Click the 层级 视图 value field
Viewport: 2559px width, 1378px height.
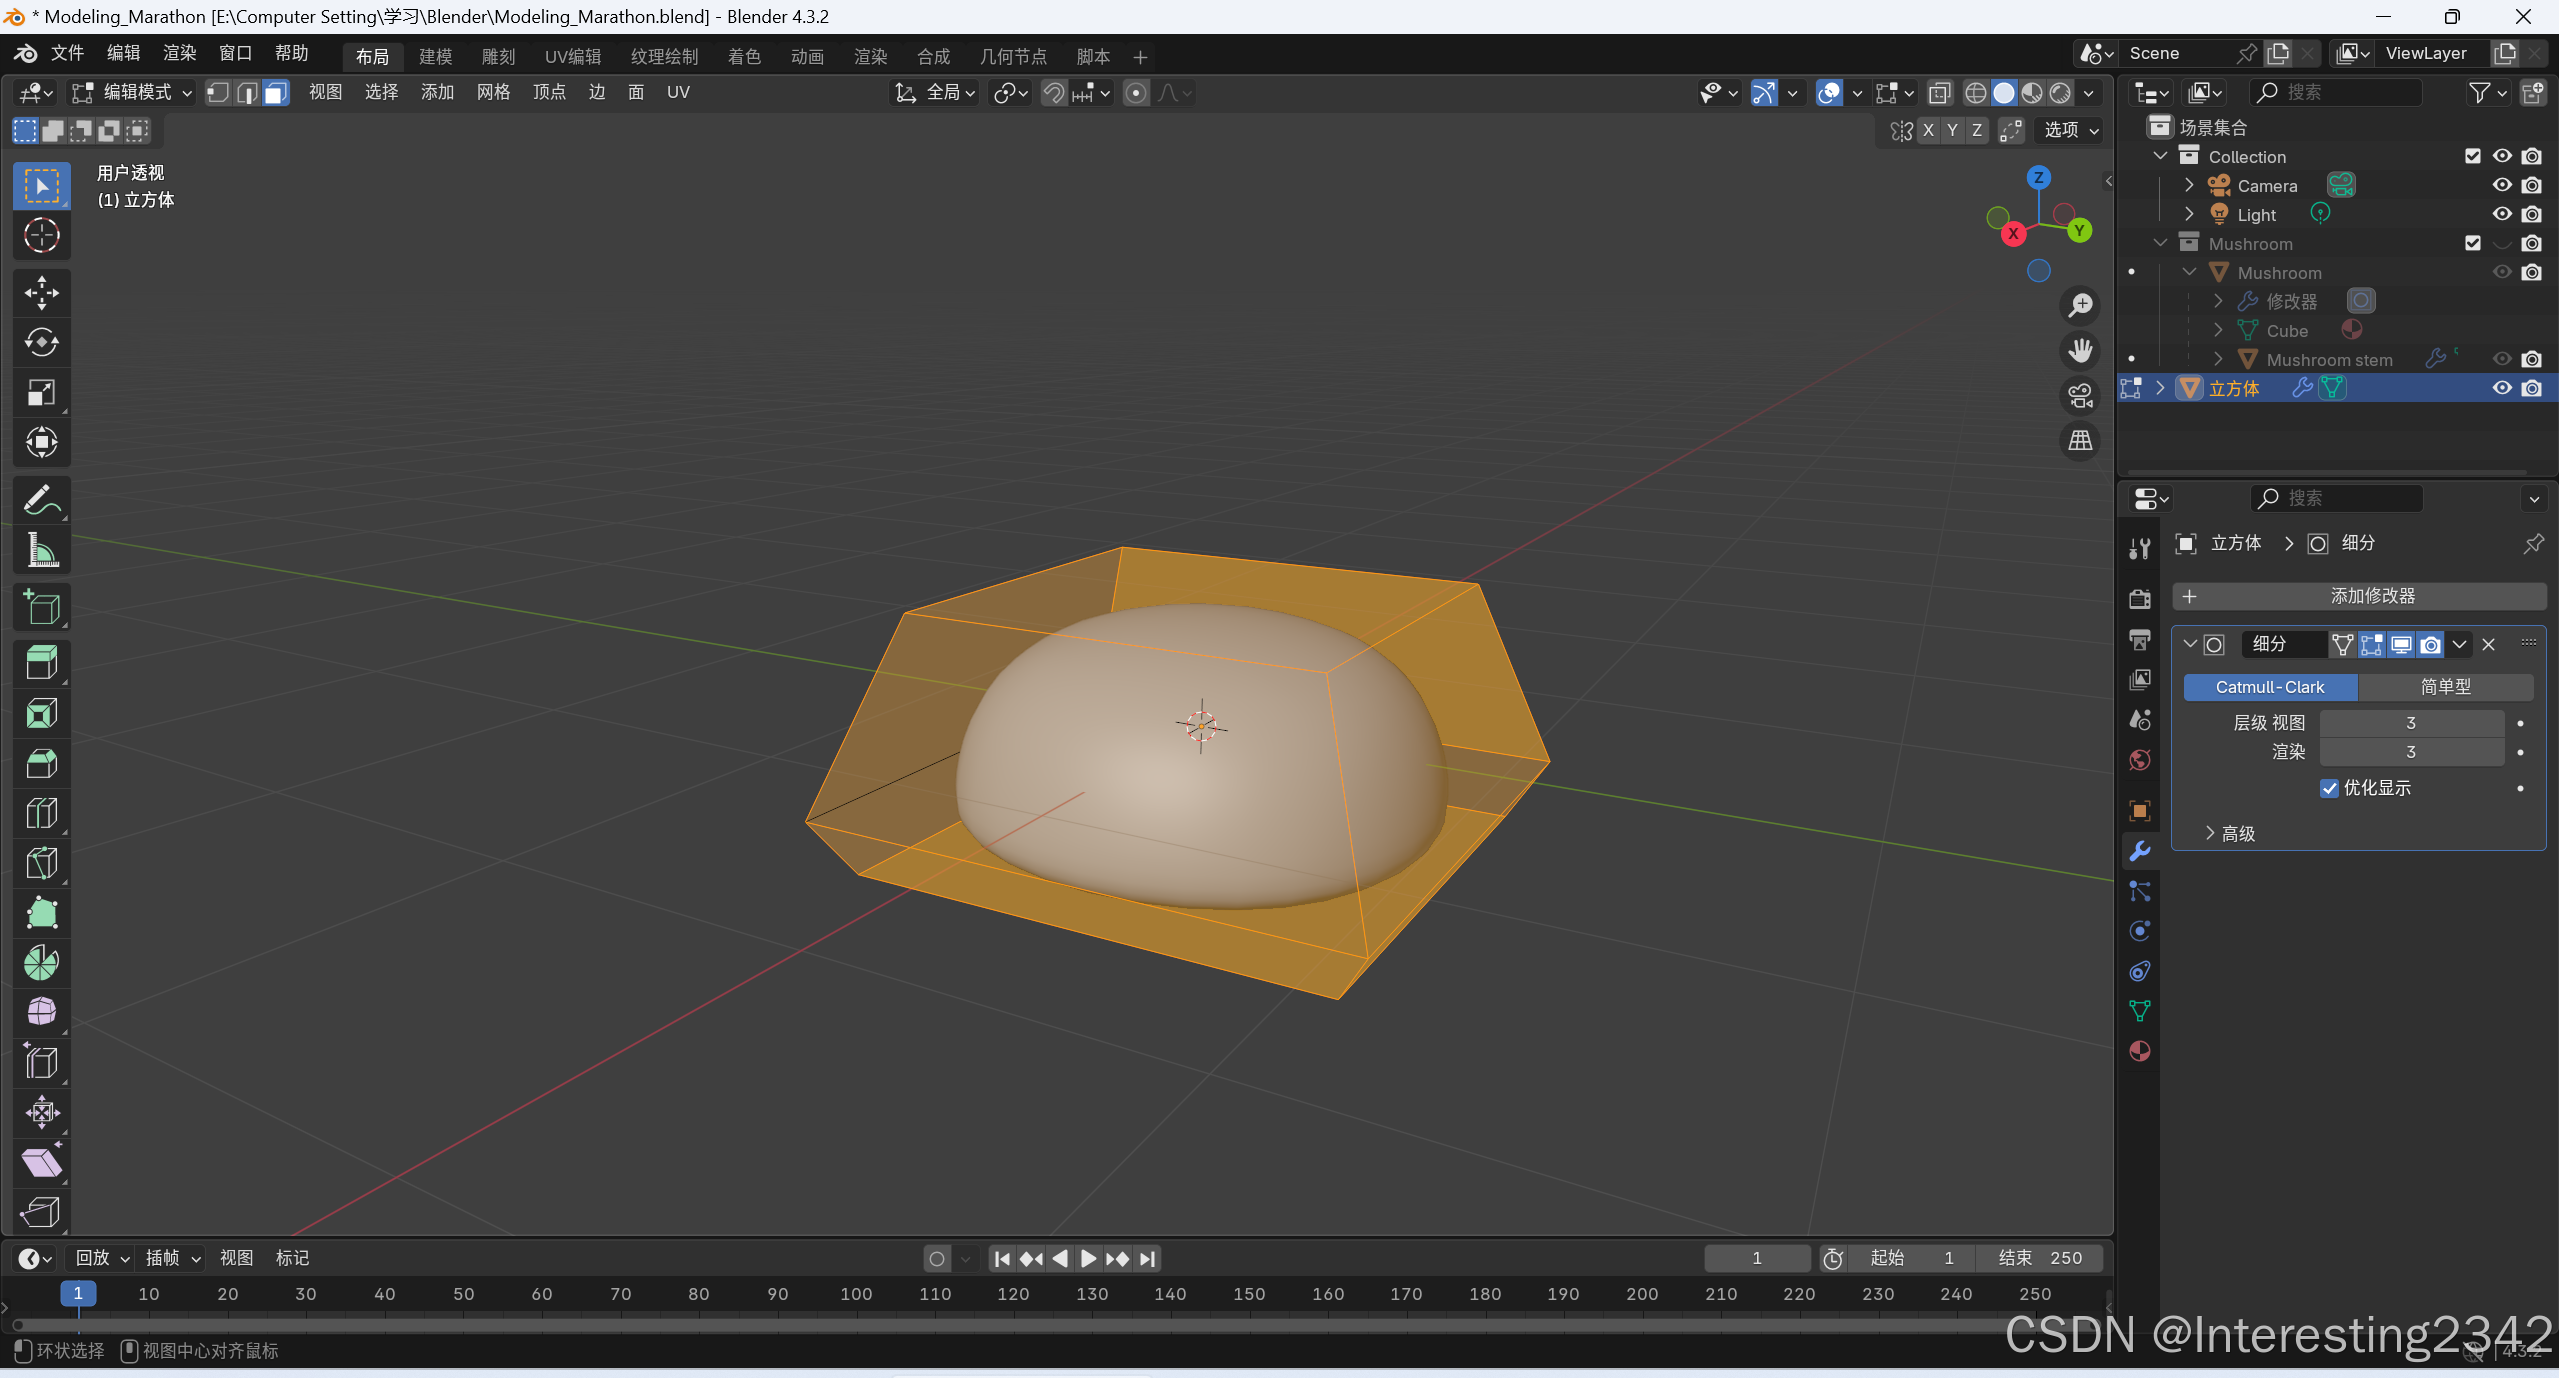2410,723
